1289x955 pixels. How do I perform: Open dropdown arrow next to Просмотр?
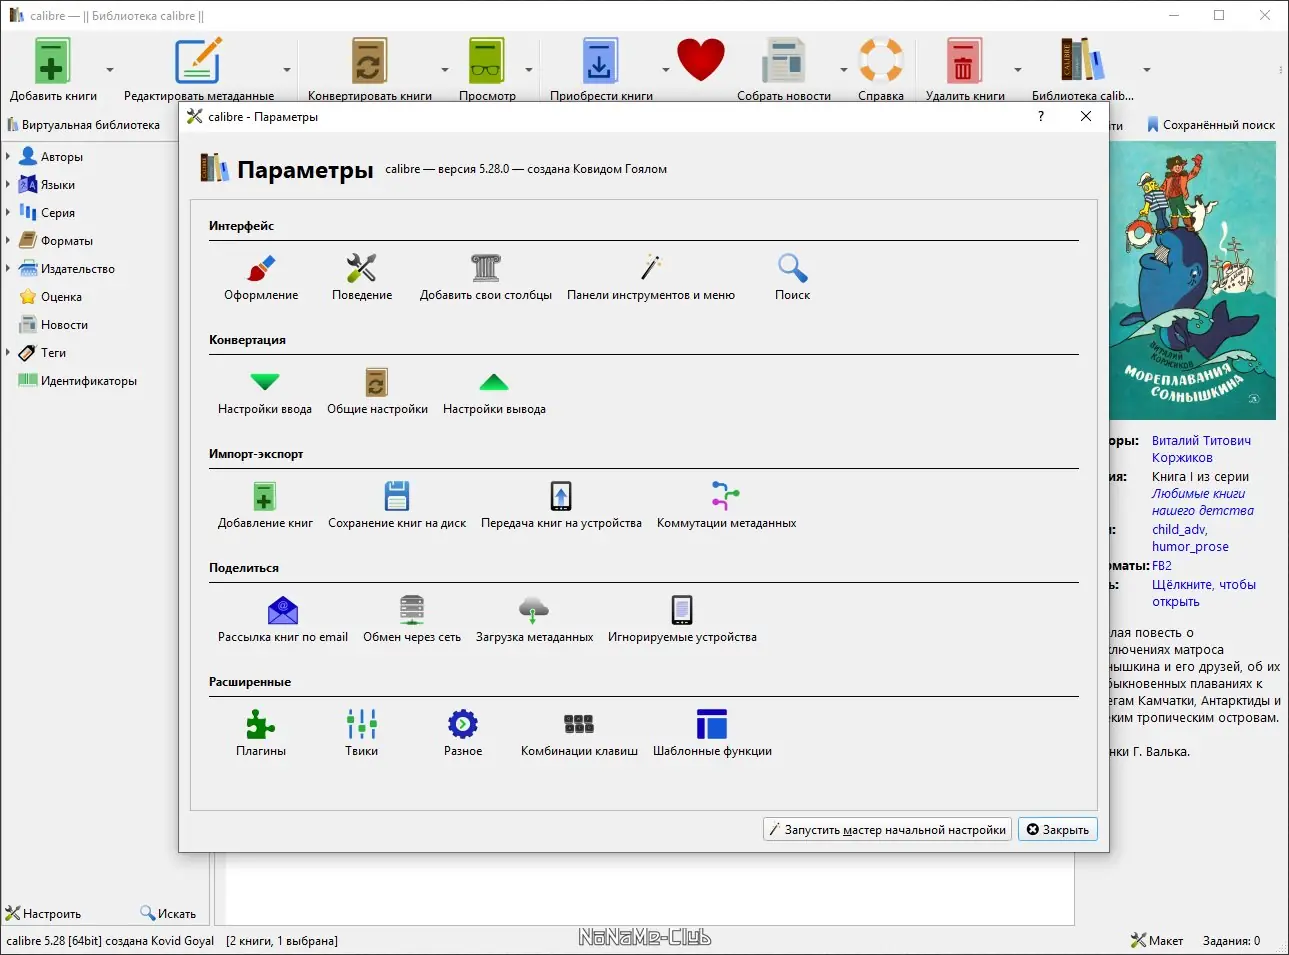pos(529,70)
